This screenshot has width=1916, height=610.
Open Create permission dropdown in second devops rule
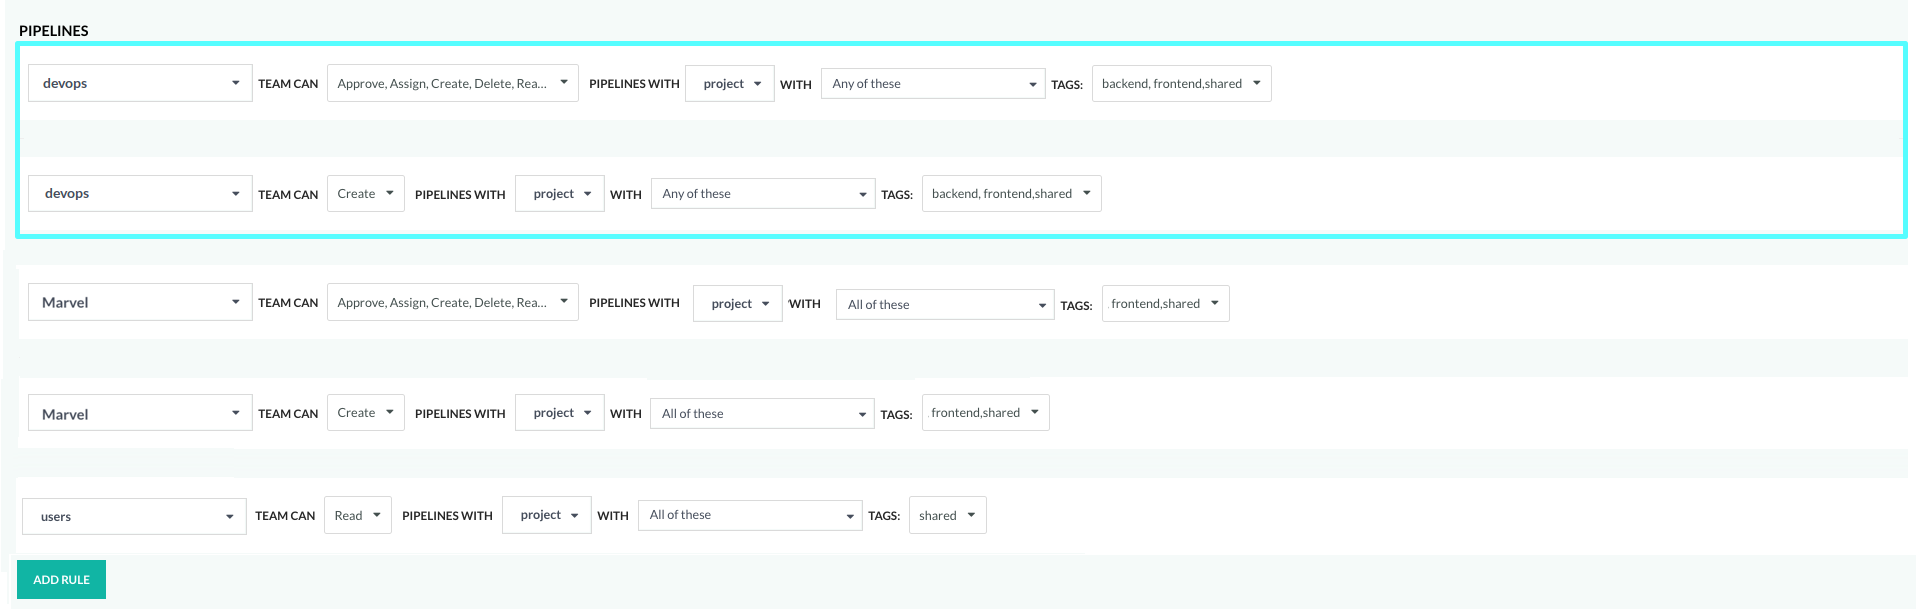point(365,194)
